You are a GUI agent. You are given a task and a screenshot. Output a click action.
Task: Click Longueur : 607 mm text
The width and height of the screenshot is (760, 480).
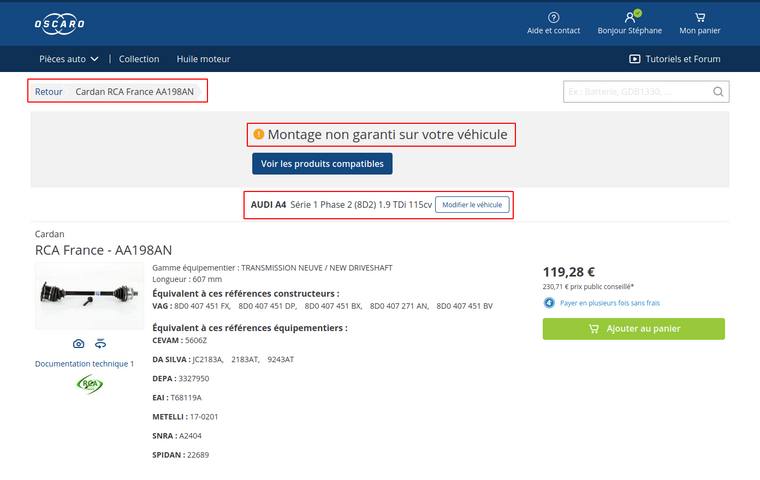point(187,279)
